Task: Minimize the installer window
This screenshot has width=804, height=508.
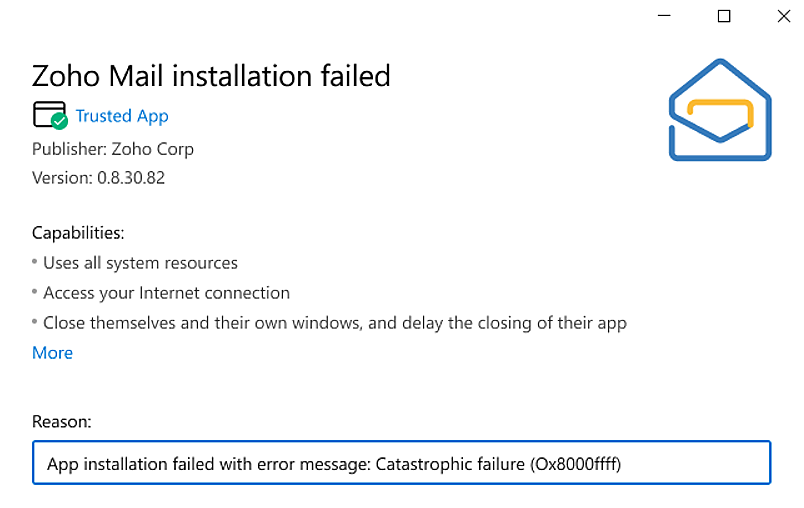Action: (x=665, y=16)
